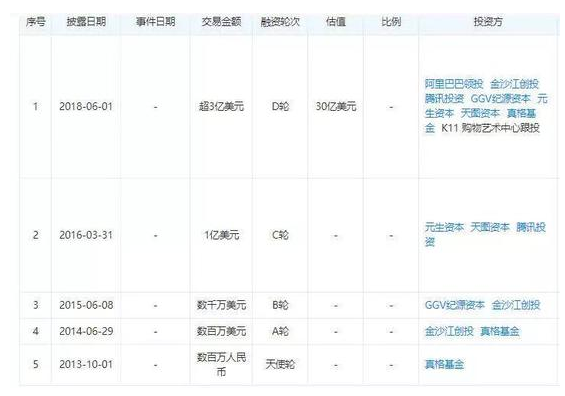Click serial number 4 in the A轮 row
565x396 pixels.
click(35, 331)
